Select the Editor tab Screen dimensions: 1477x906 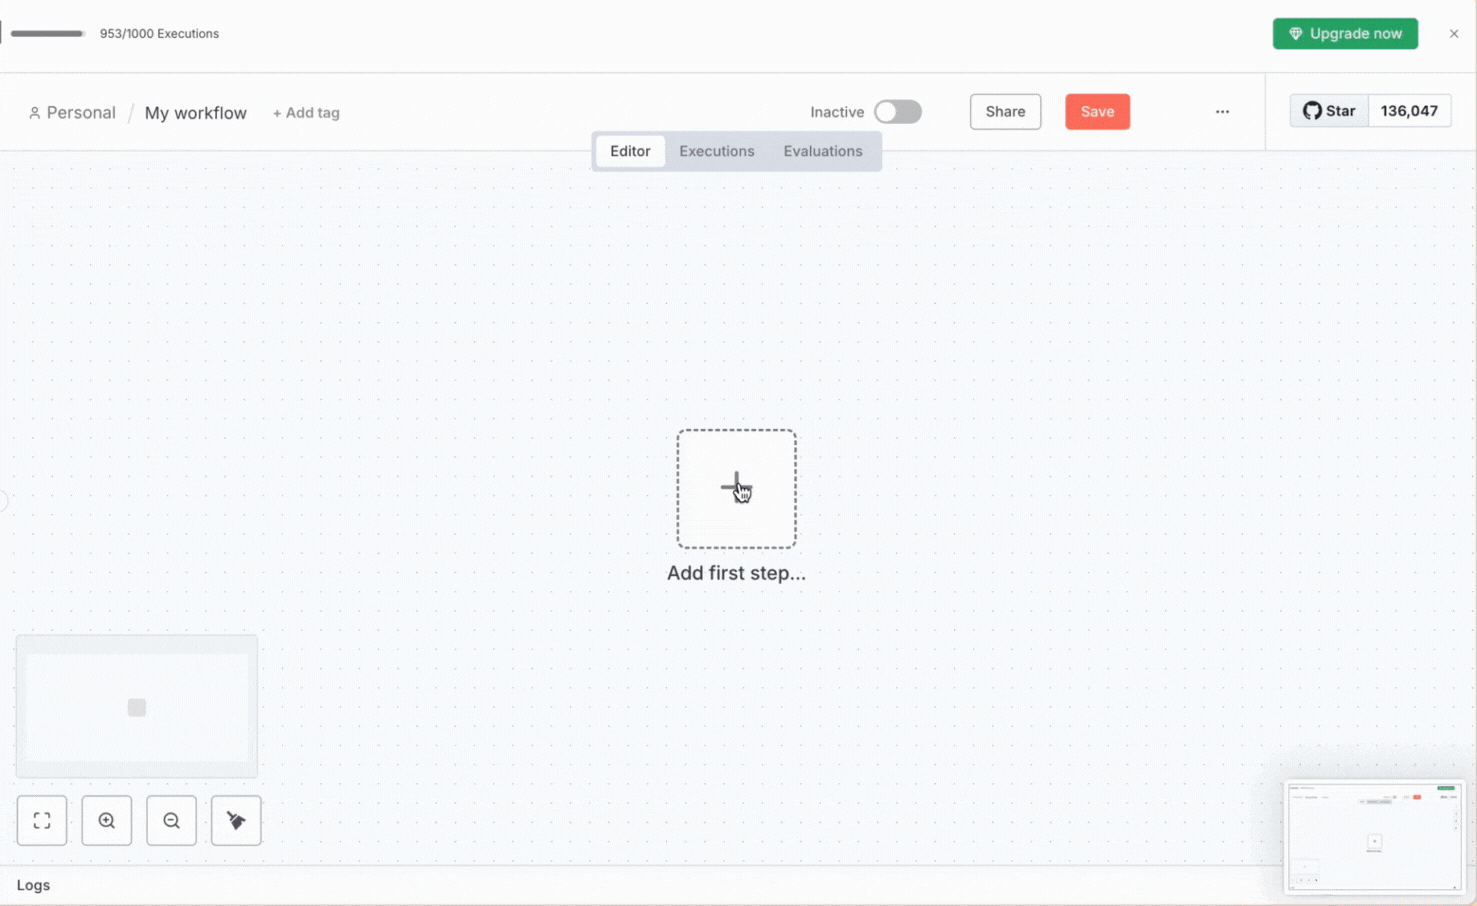tap(630, 150)
